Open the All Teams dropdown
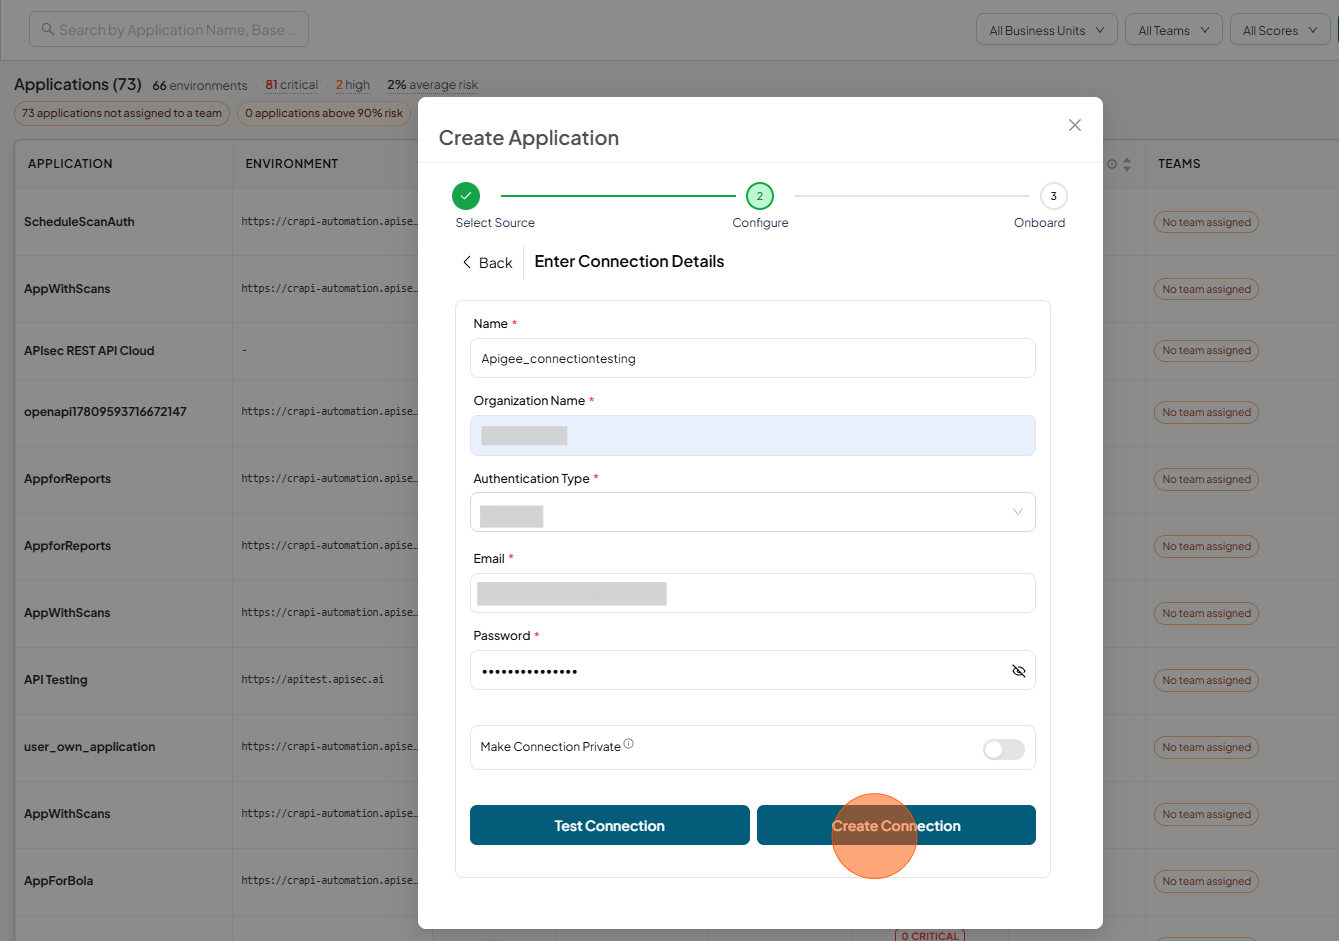 [1174, 30]
